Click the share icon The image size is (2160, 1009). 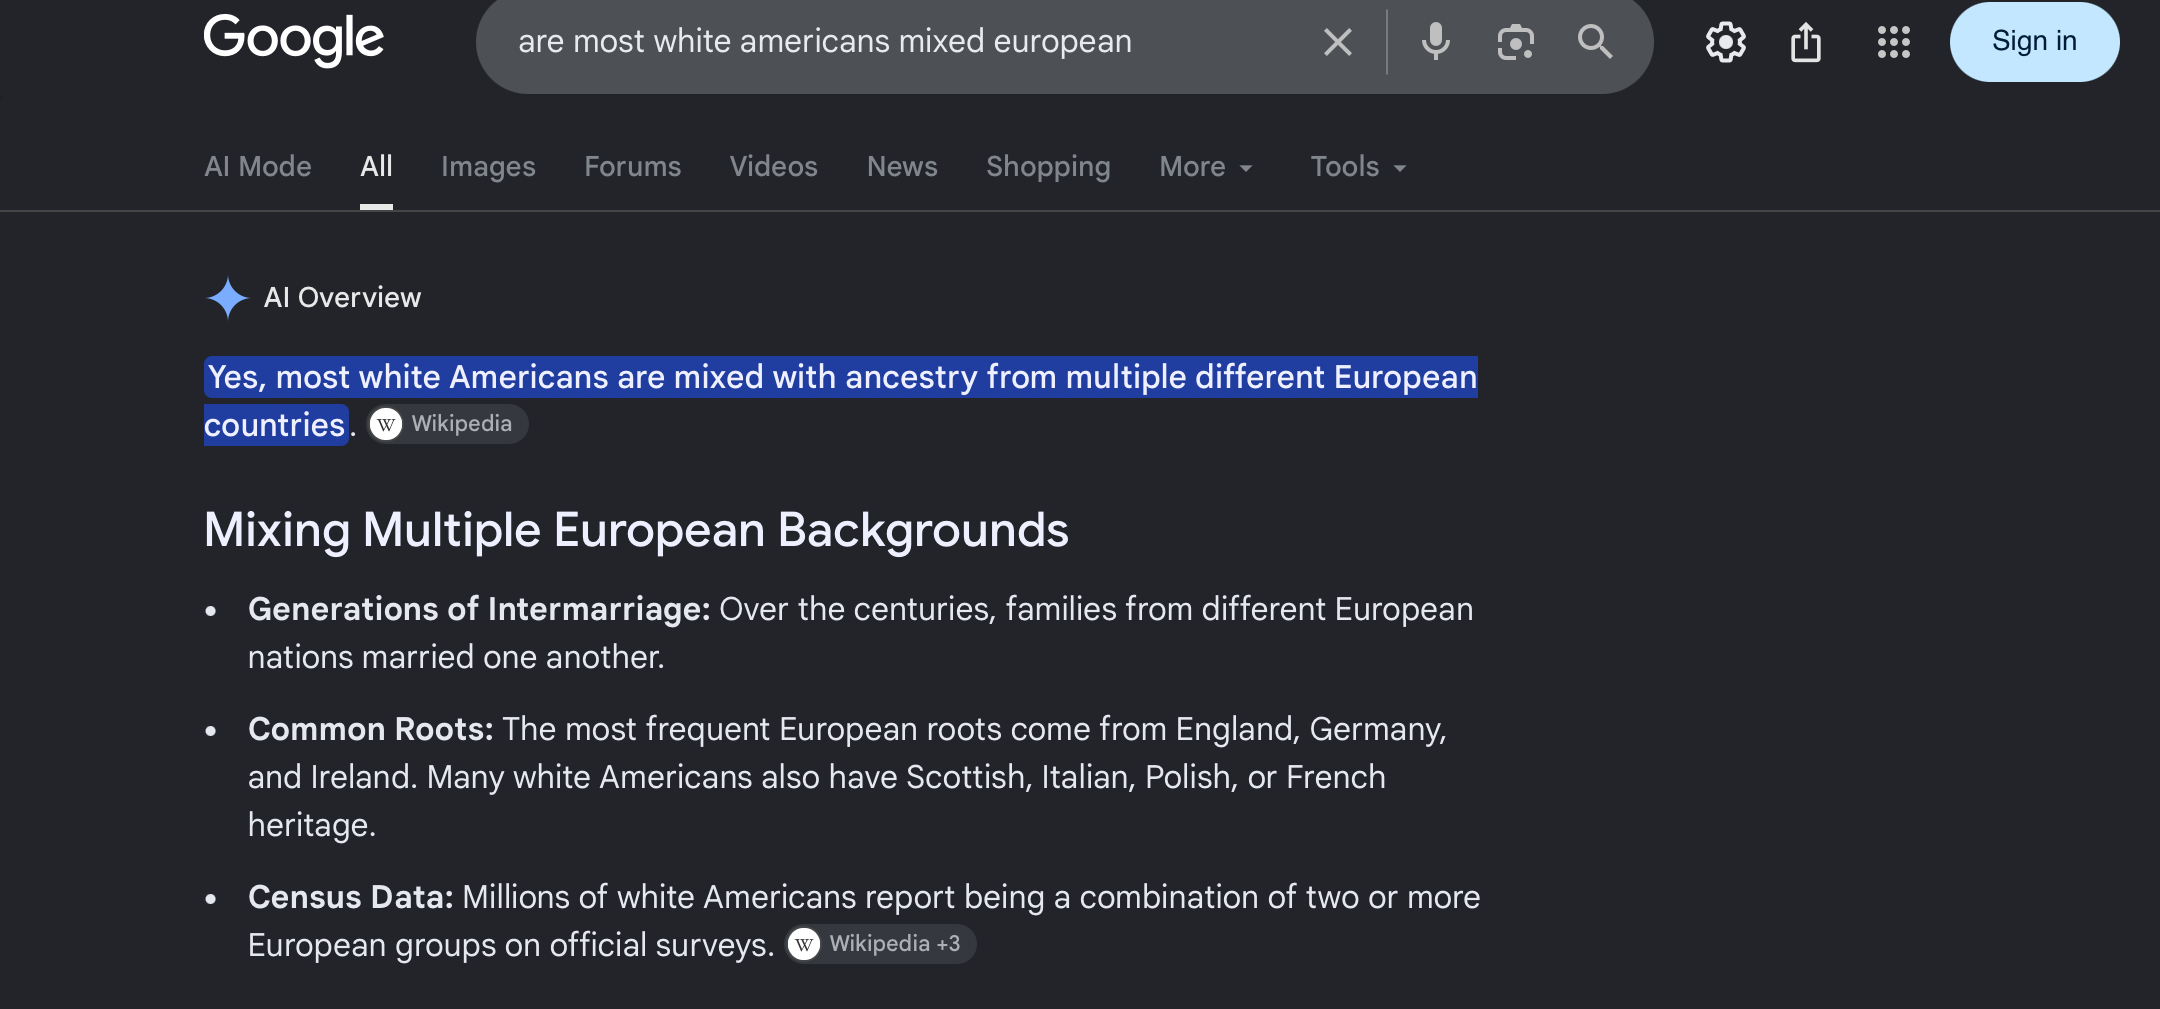click(1805, 42)
